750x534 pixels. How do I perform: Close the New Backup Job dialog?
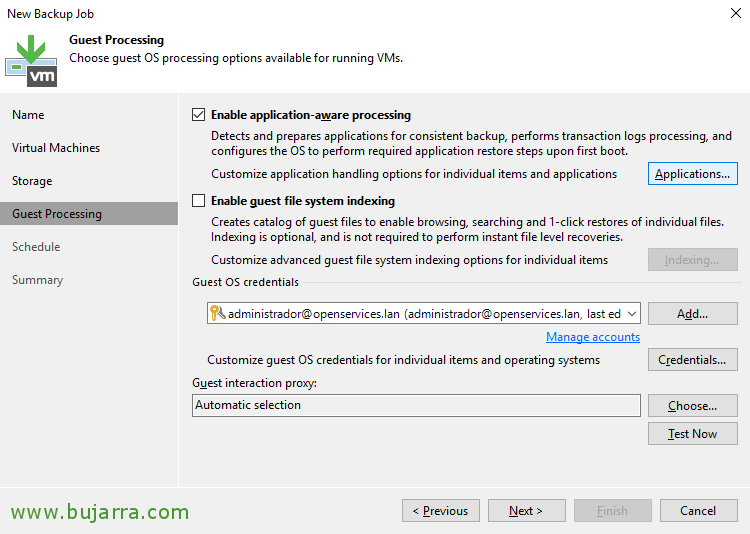point(736,13)
